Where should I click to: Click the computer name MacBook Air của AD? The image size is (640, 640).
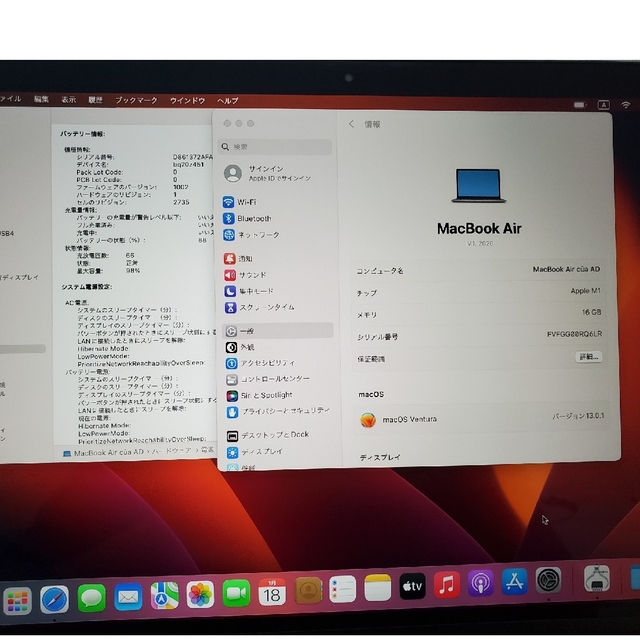click(x=566, y=269)
